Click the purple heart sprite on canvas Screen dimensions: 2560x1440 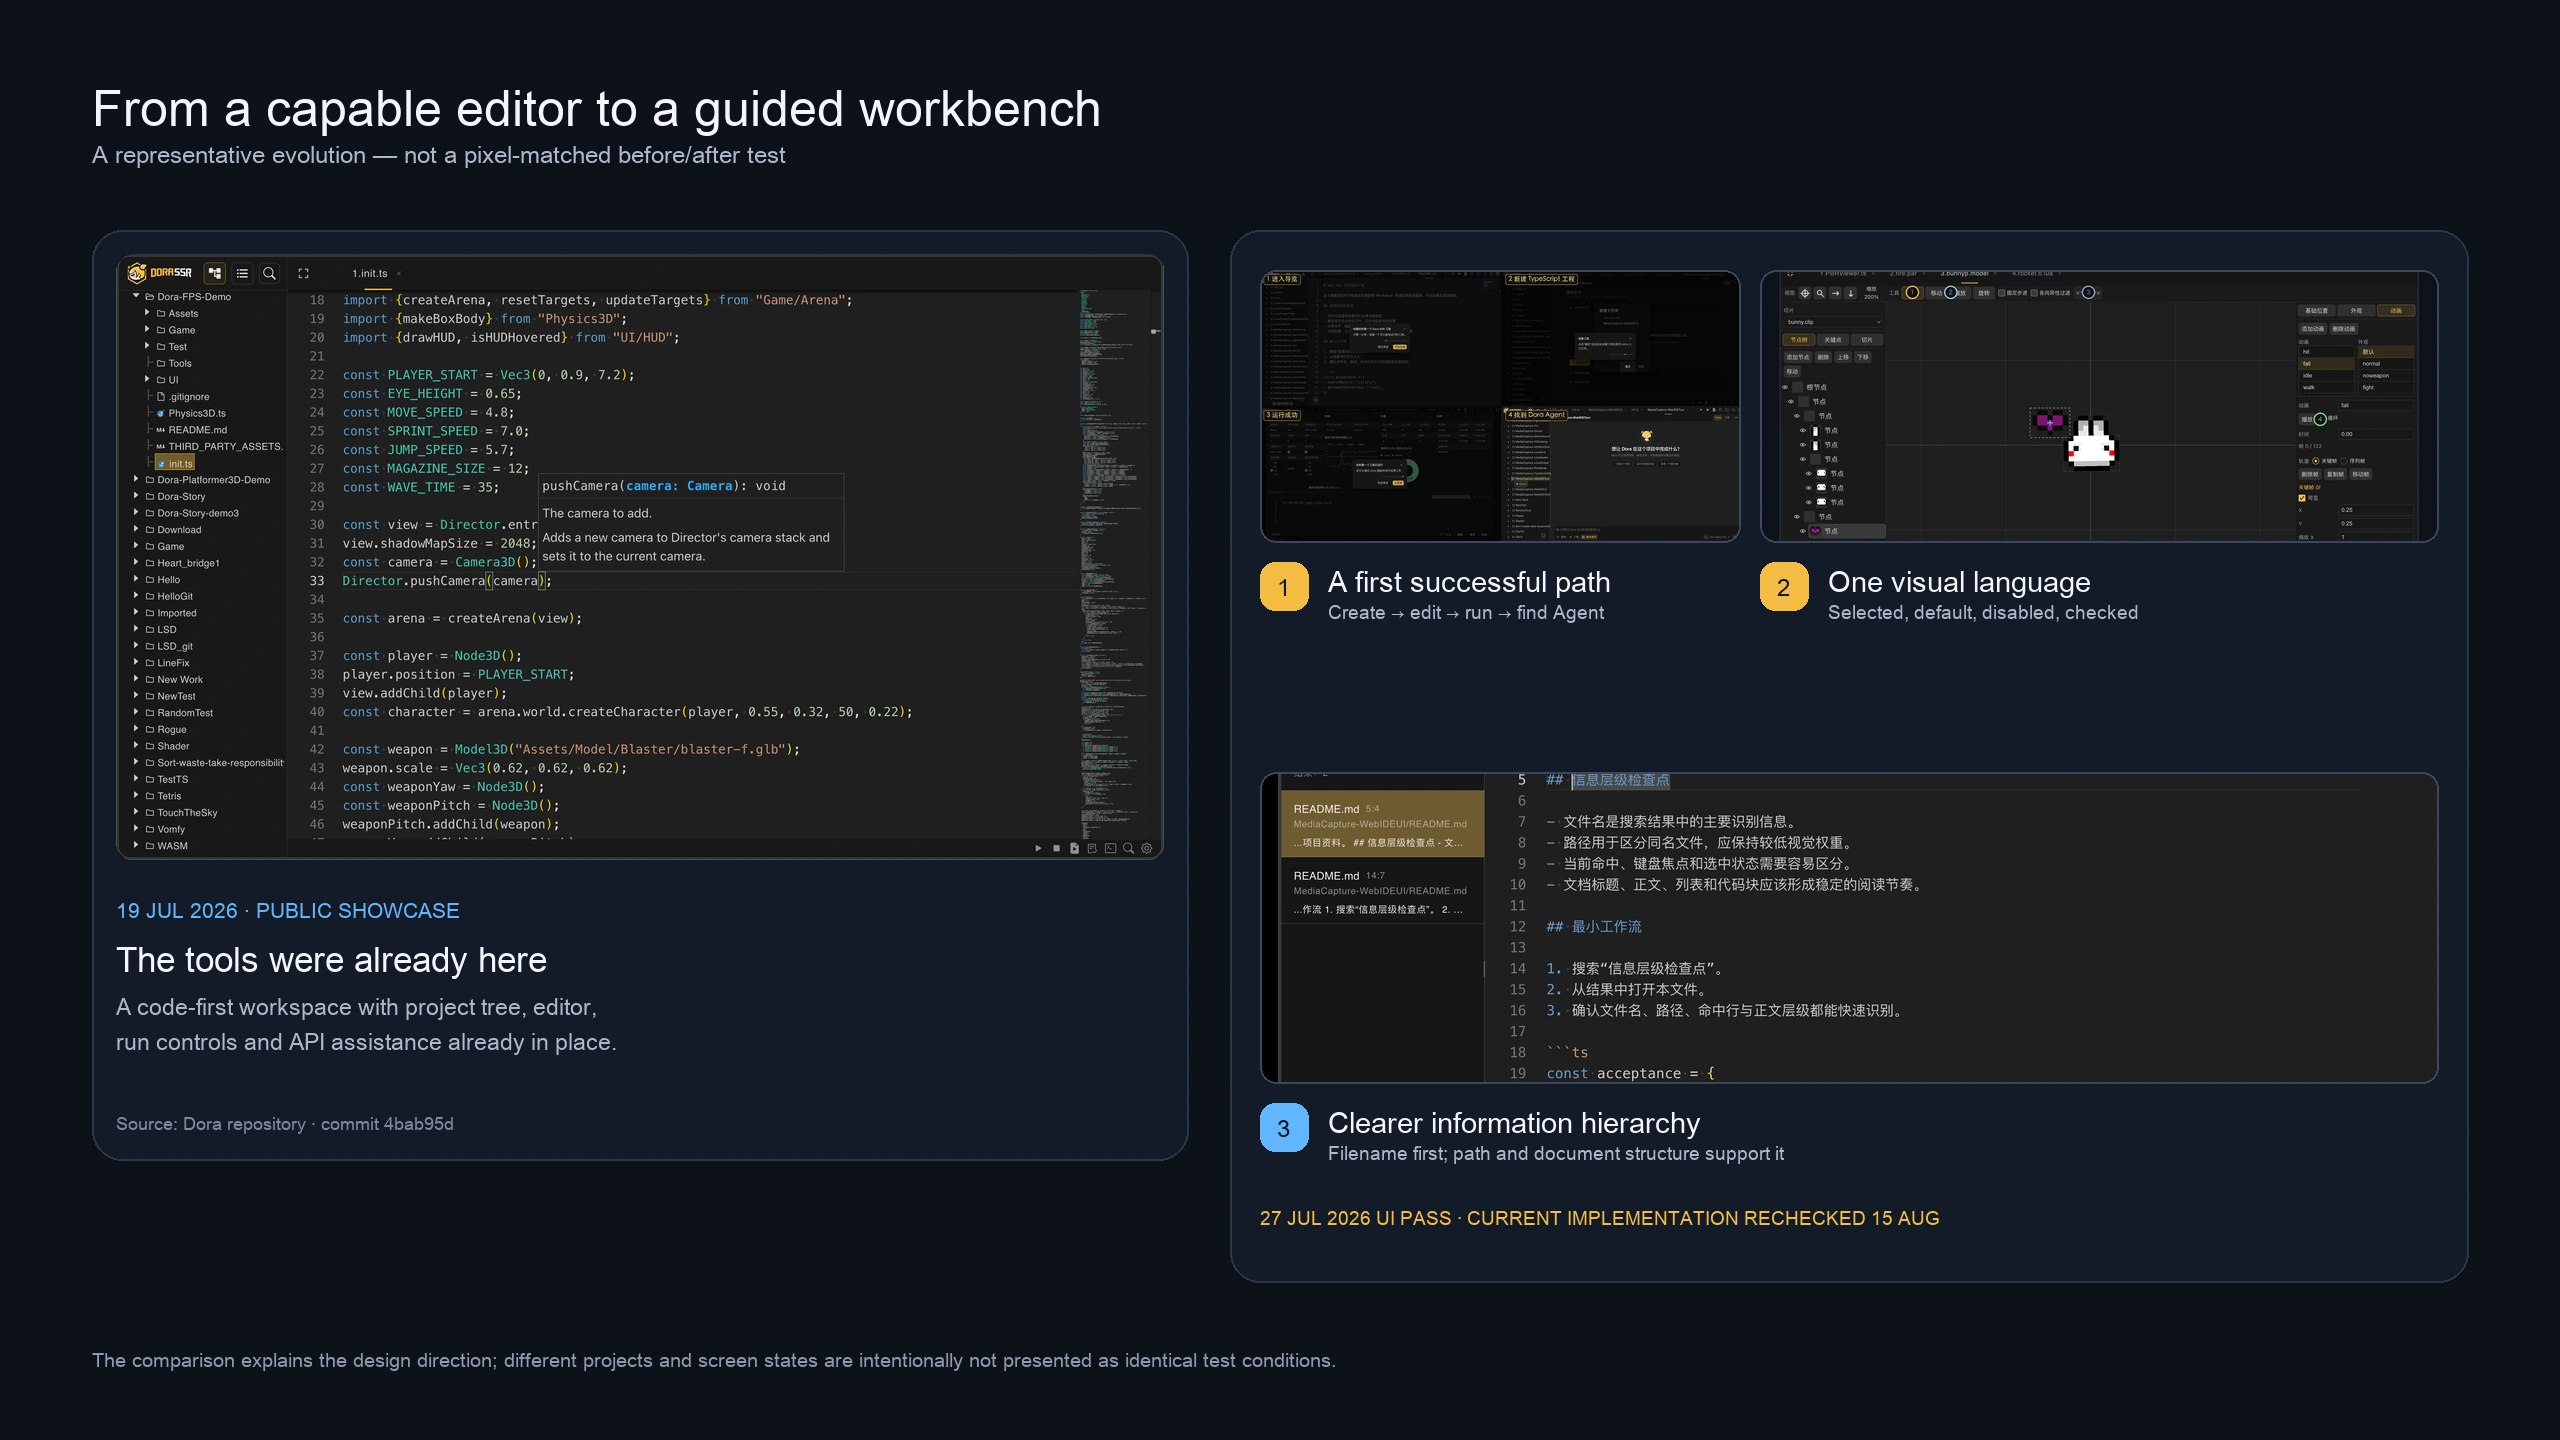click(2050, 423)
